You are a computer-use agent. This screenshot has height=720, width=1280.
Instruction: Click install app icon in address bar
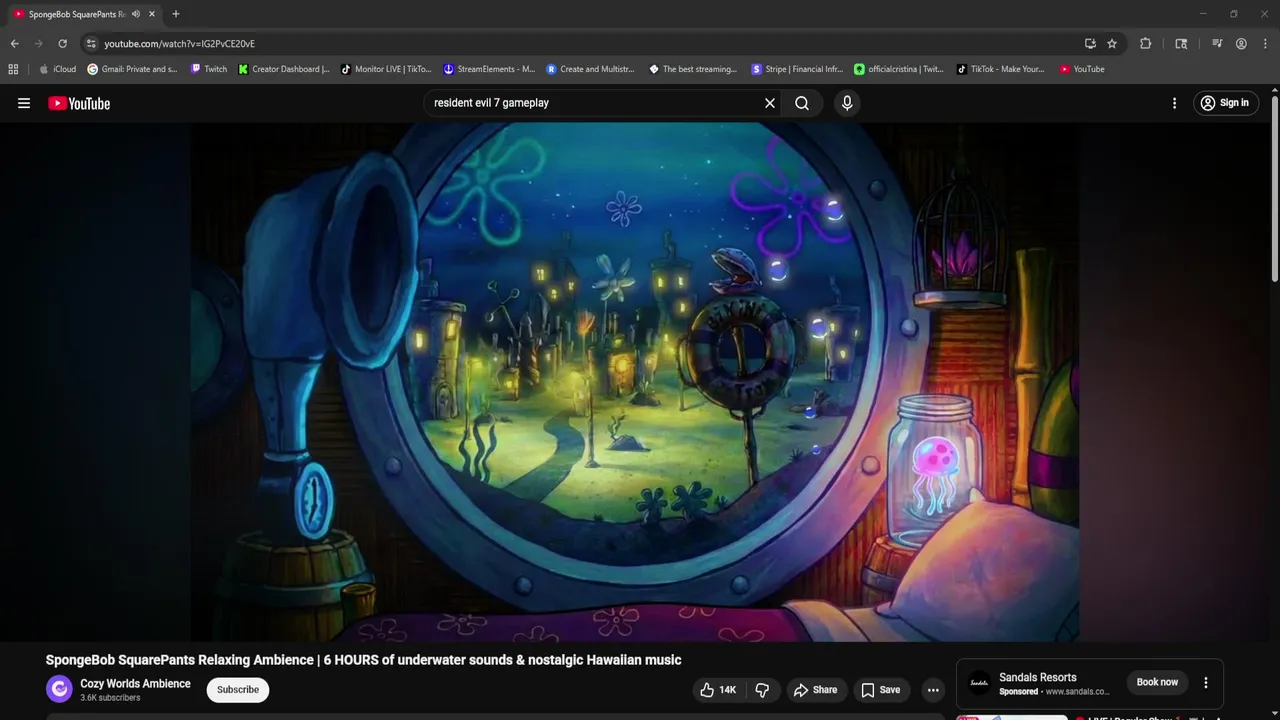pyautogui.click(x=1090, y=44)
